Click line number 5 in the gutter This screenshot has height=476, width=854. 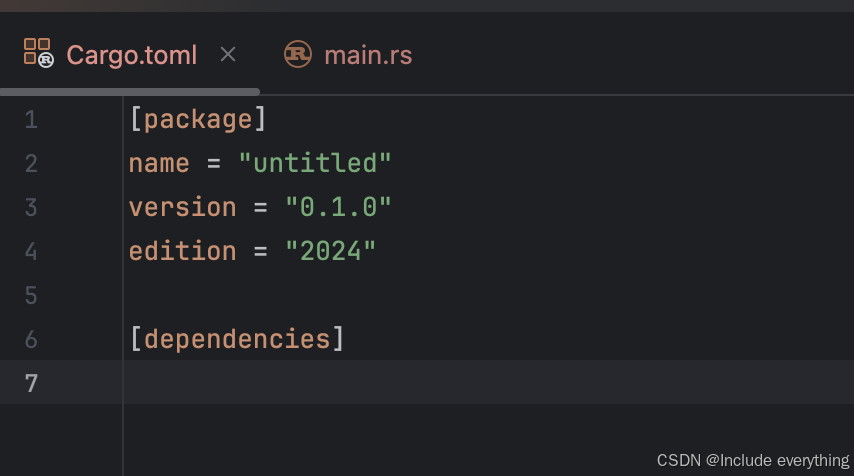(31, 295)
